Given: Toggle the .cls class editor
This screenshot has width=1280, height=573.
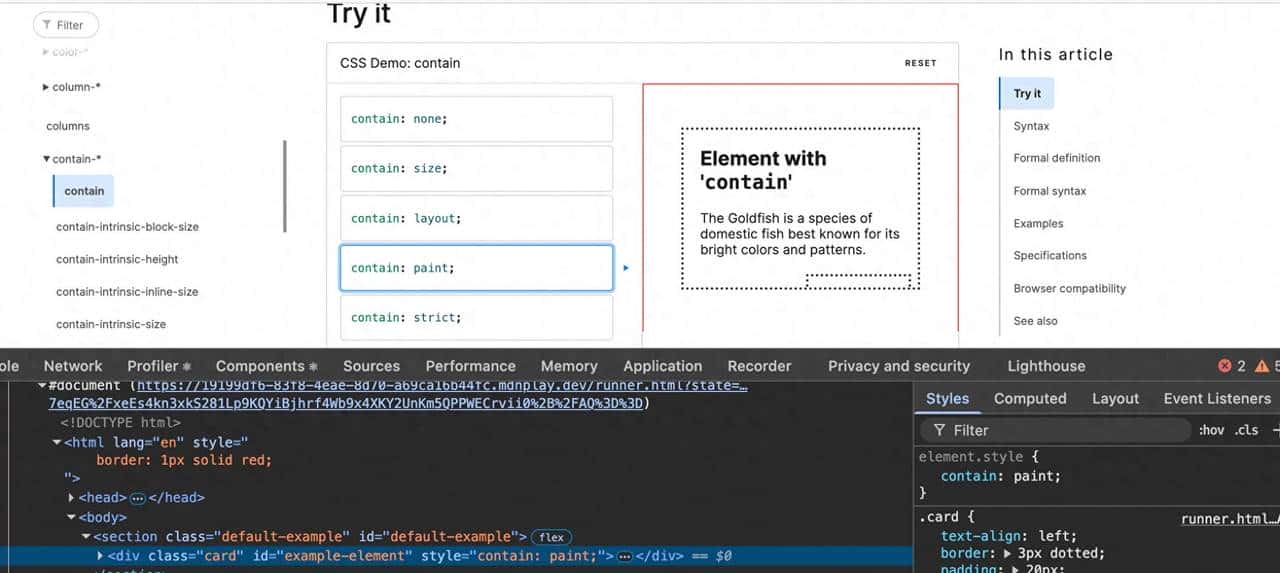Looking at the screenshot, I should coord(1246,430).
